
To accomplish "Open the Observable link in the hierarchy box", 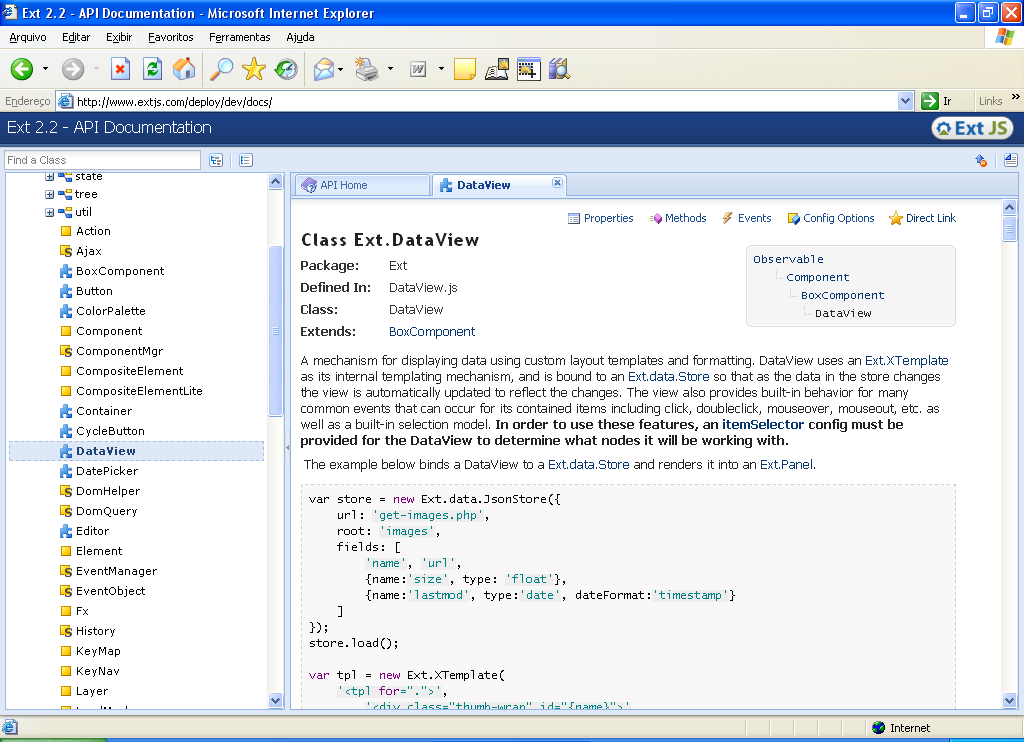I will (x=788, y=259).
